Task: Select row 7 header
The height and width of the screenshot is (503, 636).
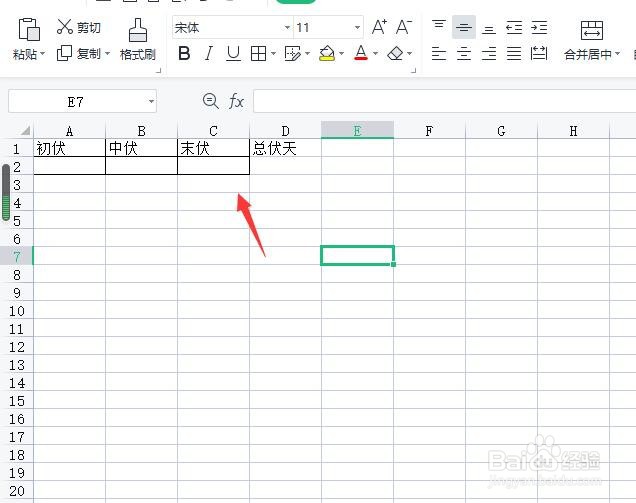Action: [17, 256]
